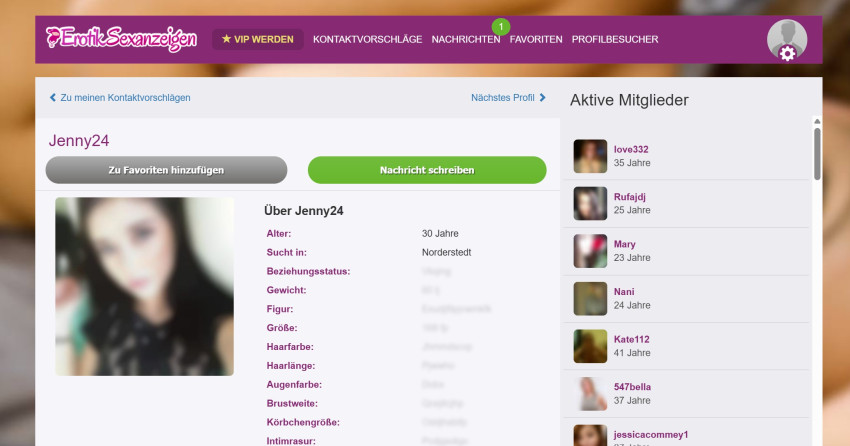Click Jenny24's large profile photo

click(144, 286)
